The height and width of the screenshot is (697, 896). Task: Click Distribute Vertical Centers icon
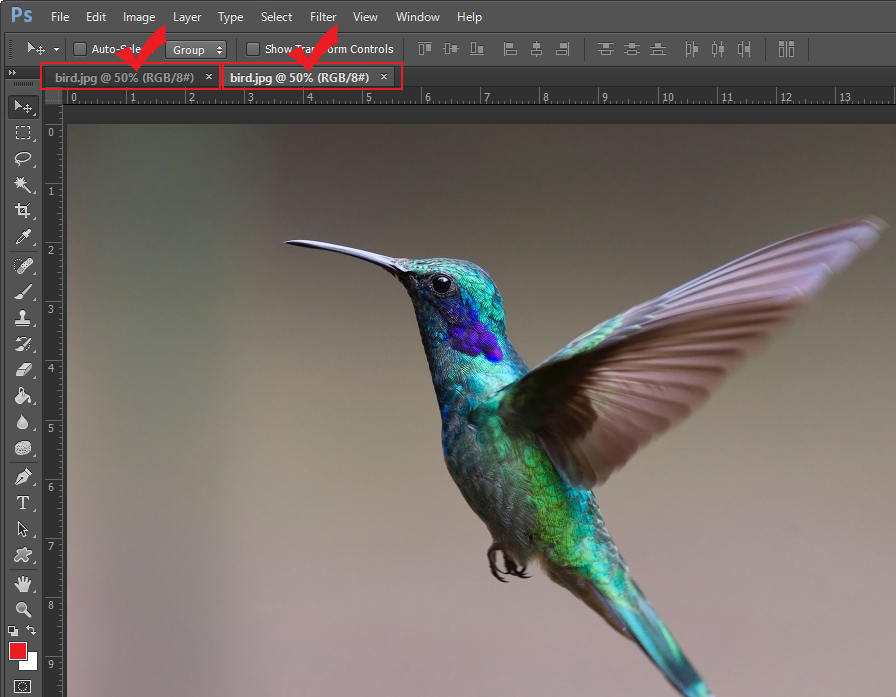click(x=632, y=49)
